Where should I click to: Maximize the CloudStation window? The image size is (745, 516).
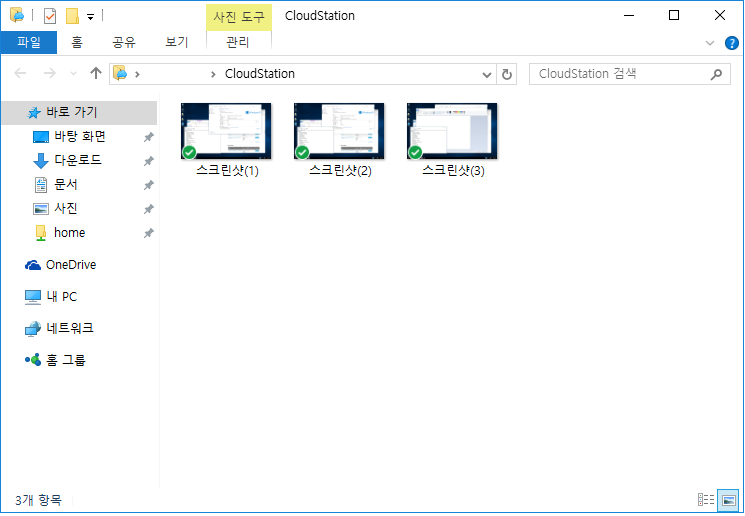[674, 16]
